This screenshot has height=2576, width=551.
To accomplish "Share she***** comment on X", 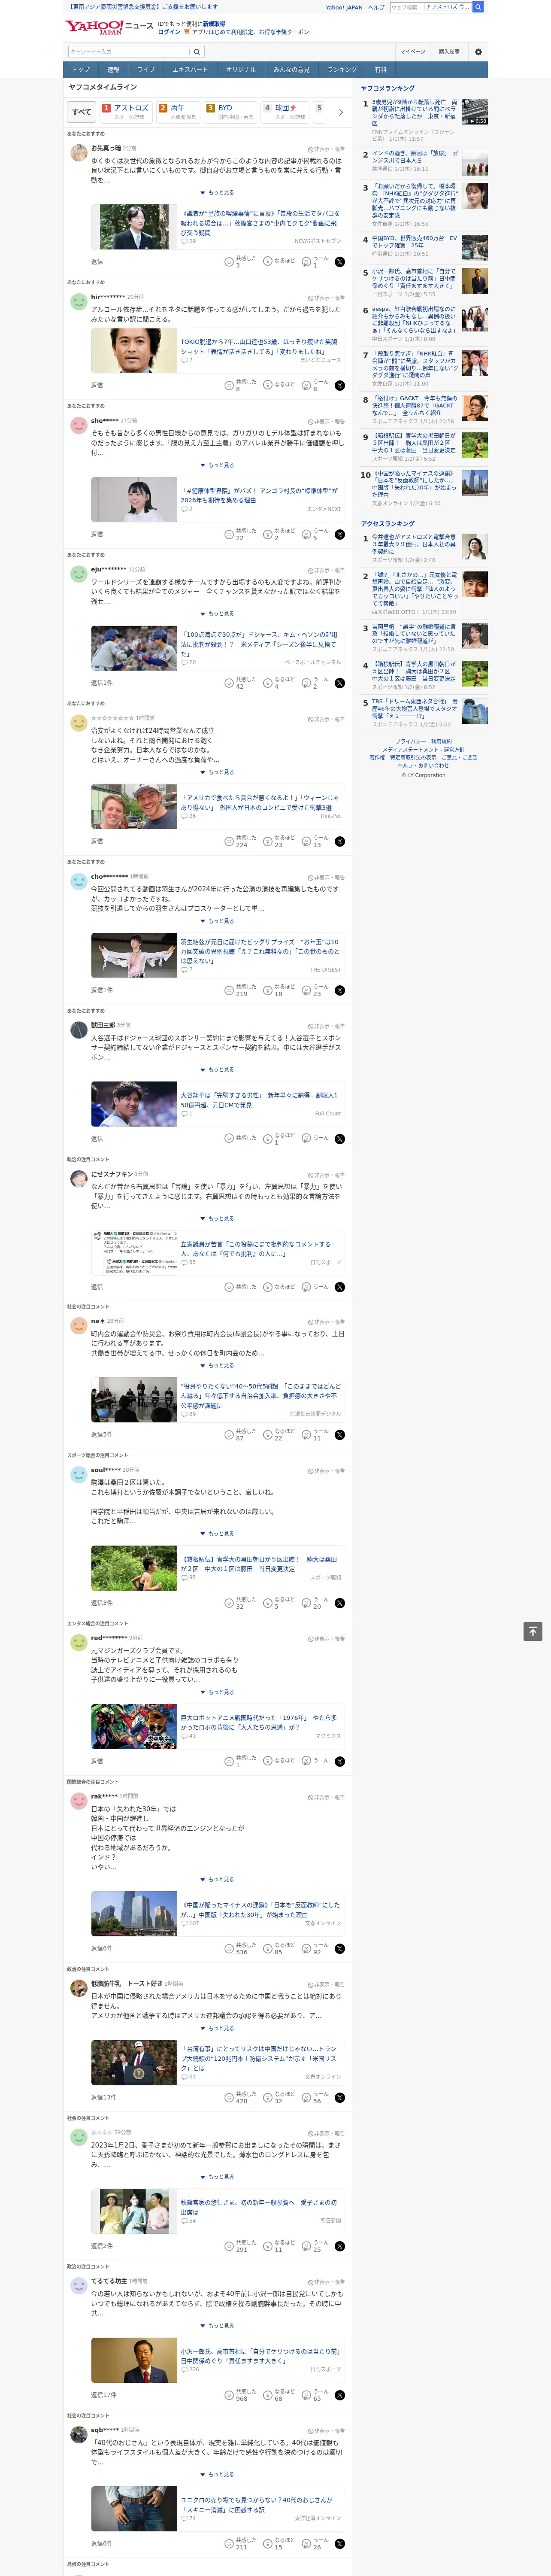I will point(339,534).
